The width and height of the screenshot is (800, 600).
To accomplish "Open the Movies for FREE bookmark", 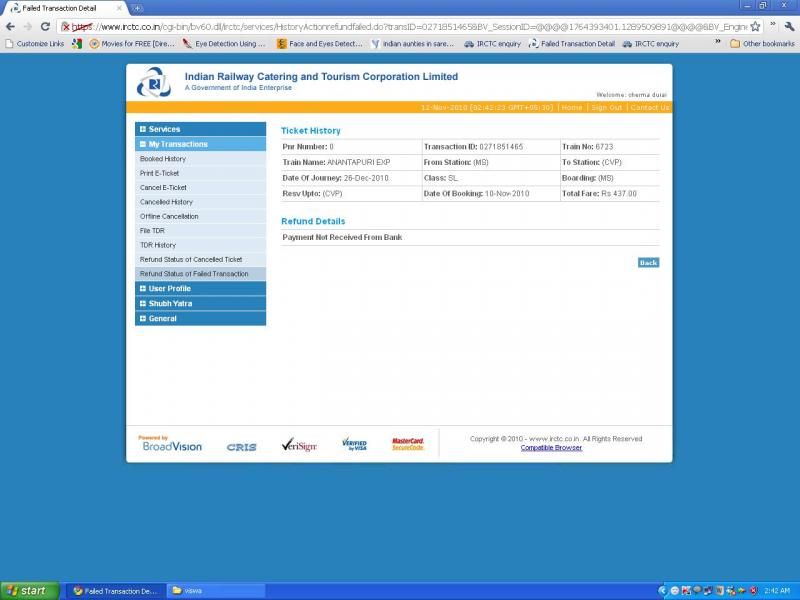I will click(x=132, y=44).
